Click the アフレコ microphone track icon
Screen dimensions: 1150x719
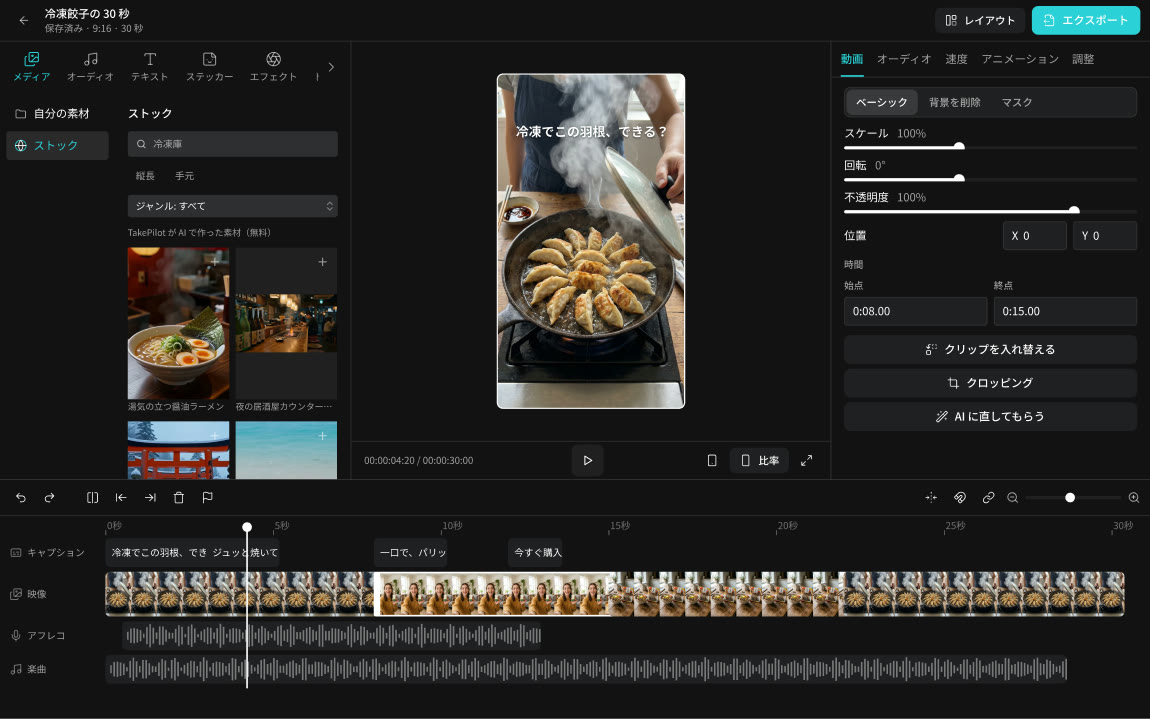coord(16,635)
